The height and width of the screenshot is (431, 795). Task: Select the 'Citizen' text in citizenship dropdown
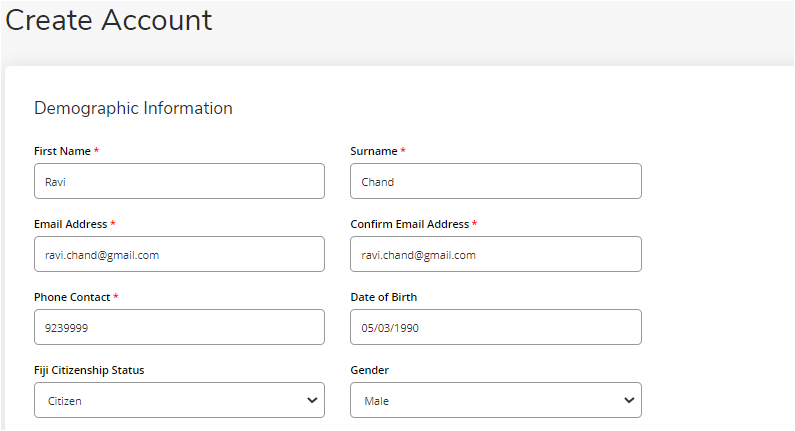(64, 401)
